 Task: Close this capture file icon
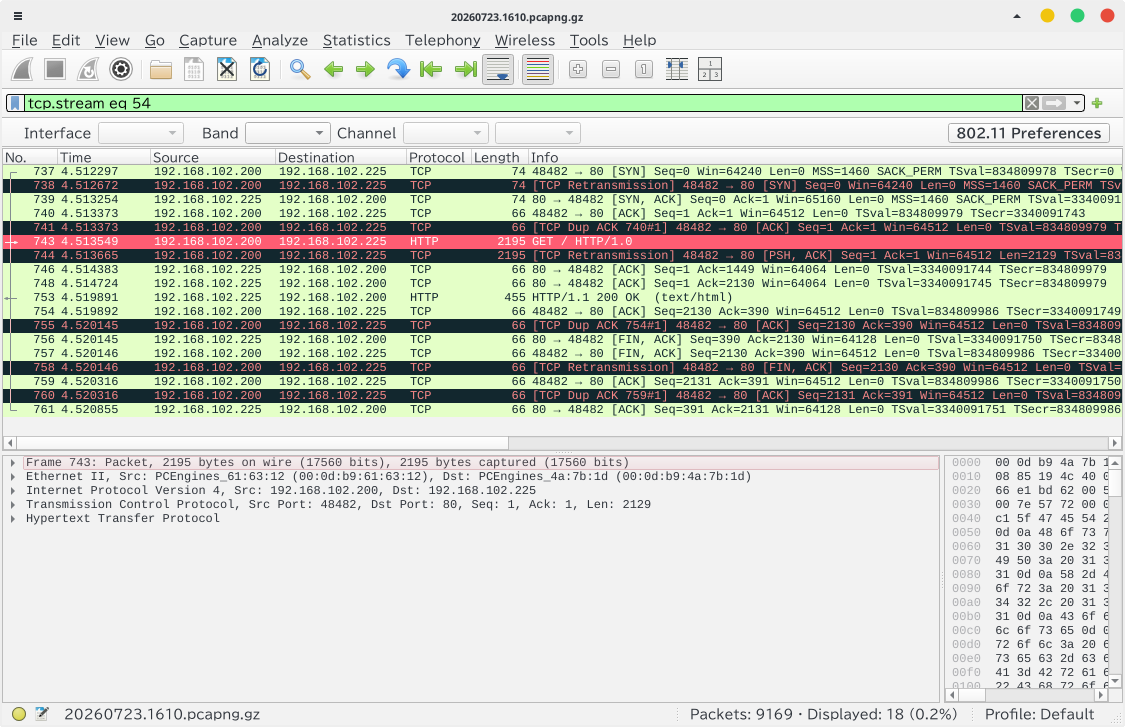click(x=227, y=70)
